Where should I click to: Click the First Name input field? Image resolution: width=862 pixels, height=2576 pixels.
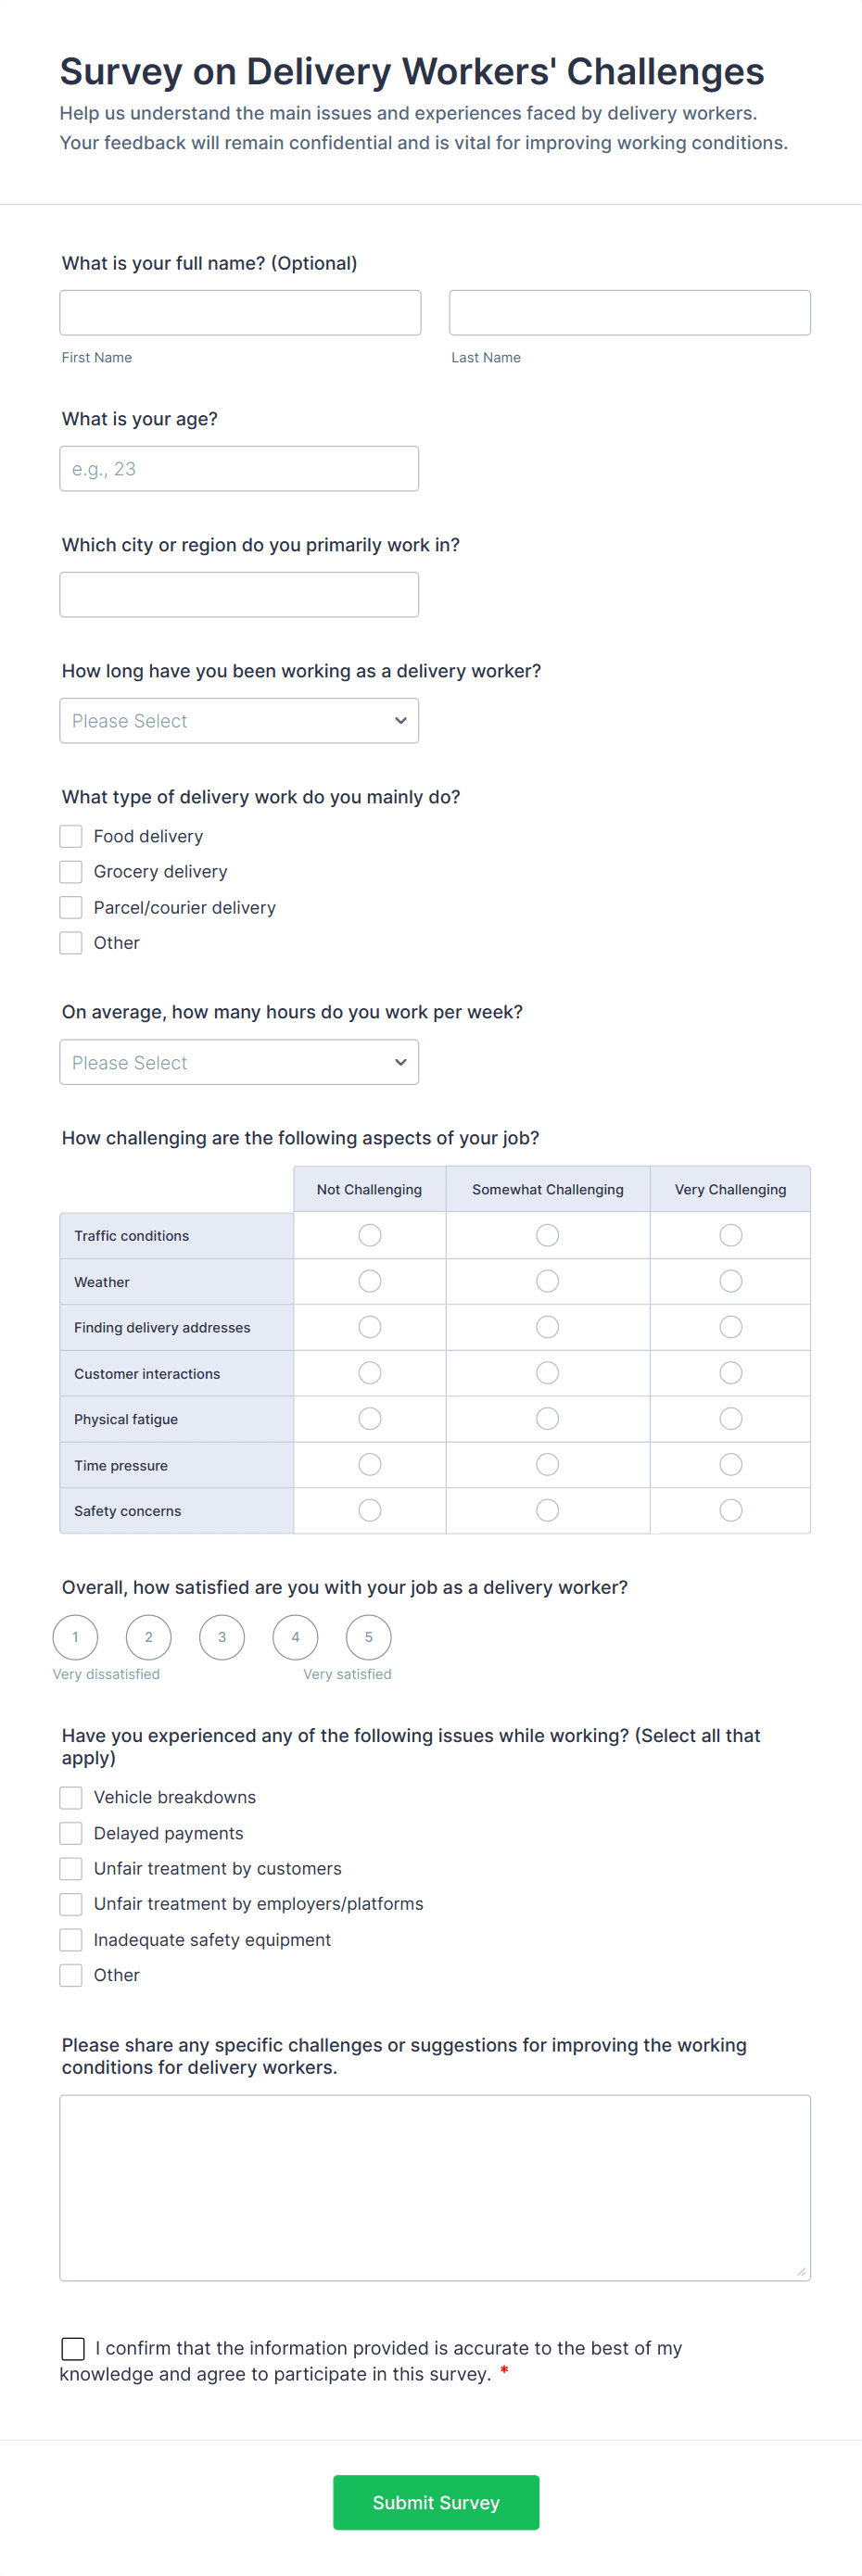(x=240, y=311)
